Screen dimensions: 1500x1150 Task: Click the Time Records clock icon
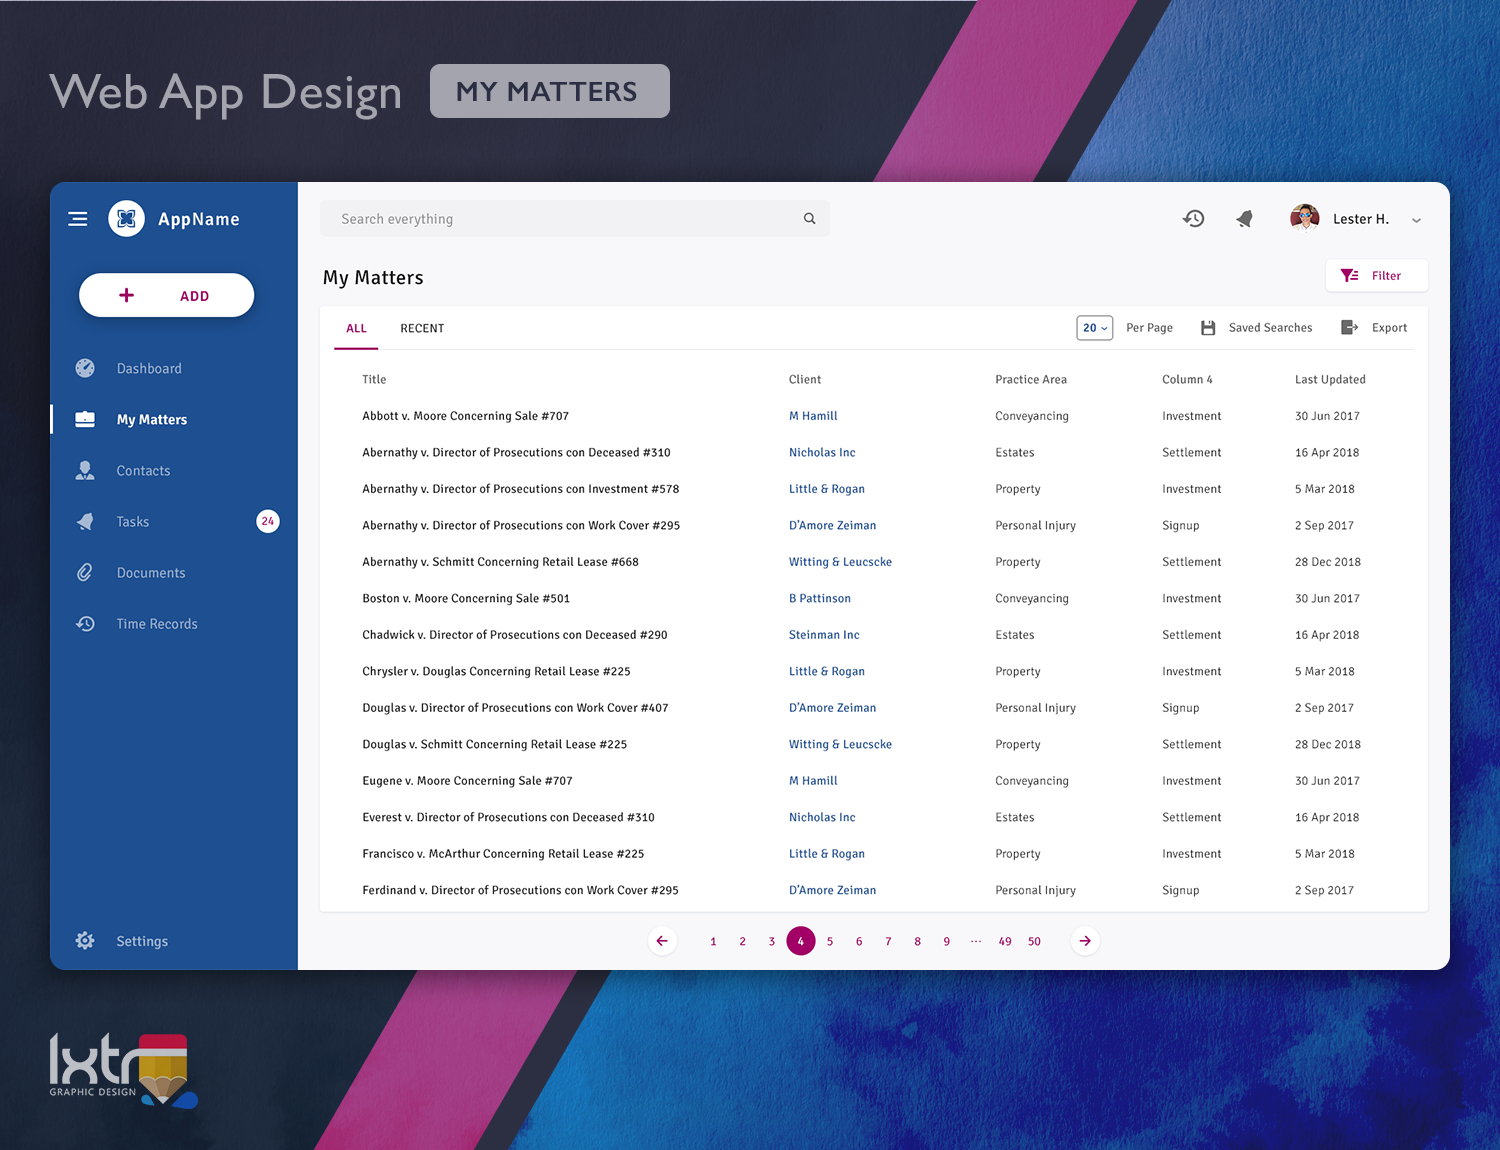[x=85, y=623]
